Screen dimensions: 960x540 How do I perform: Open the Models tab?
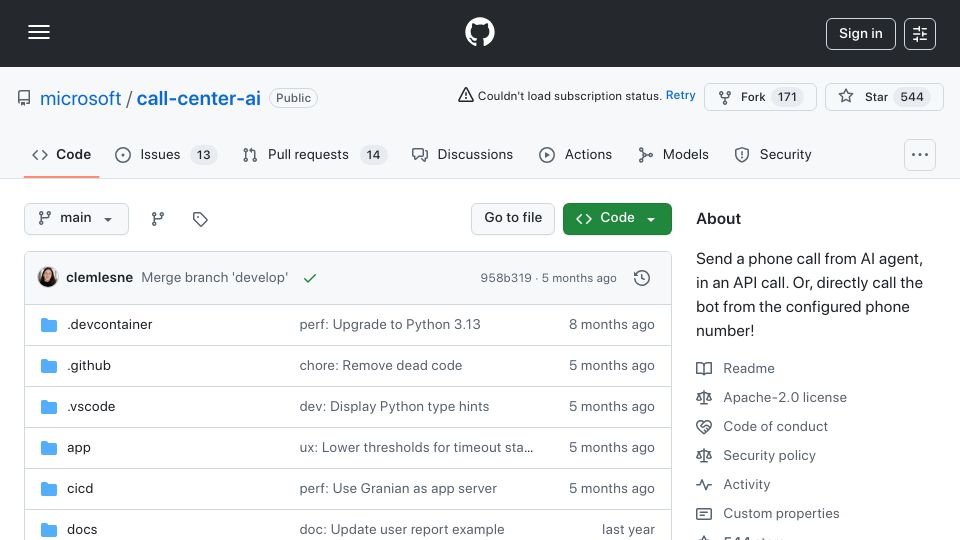pyautogui.click(x=673, y=155)
